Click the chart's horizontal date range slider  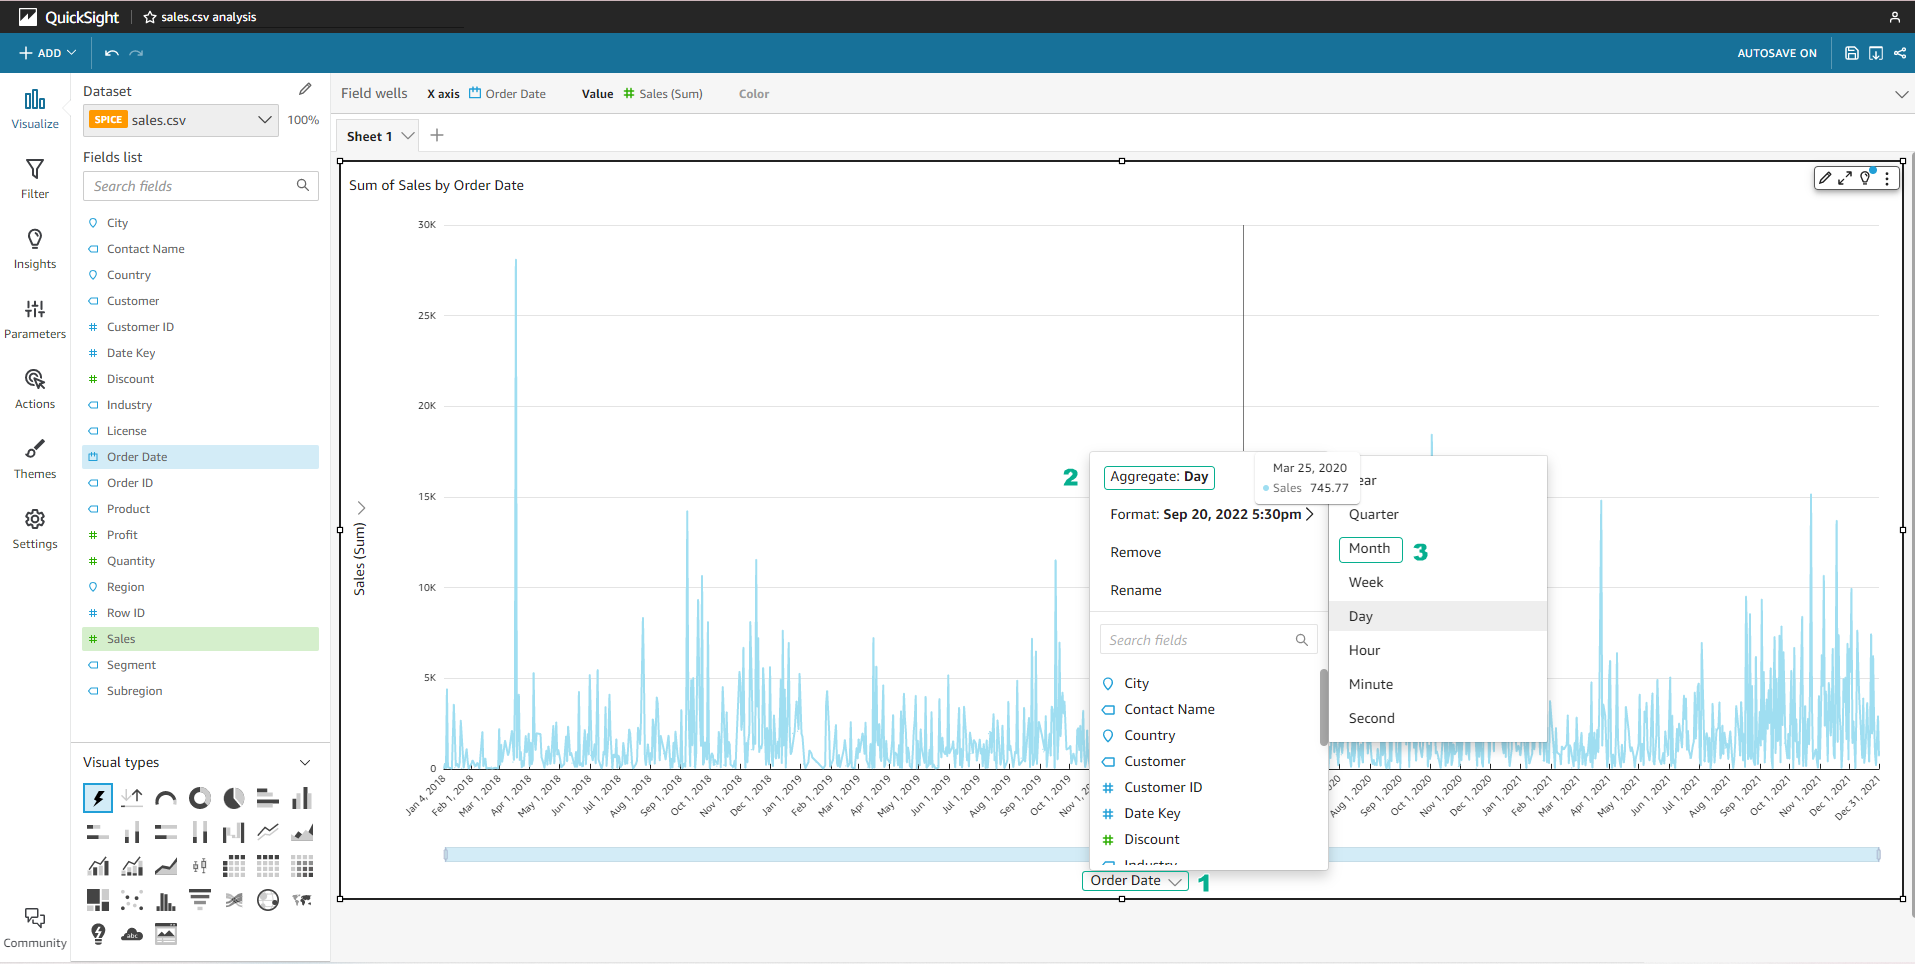[1162, 855]
